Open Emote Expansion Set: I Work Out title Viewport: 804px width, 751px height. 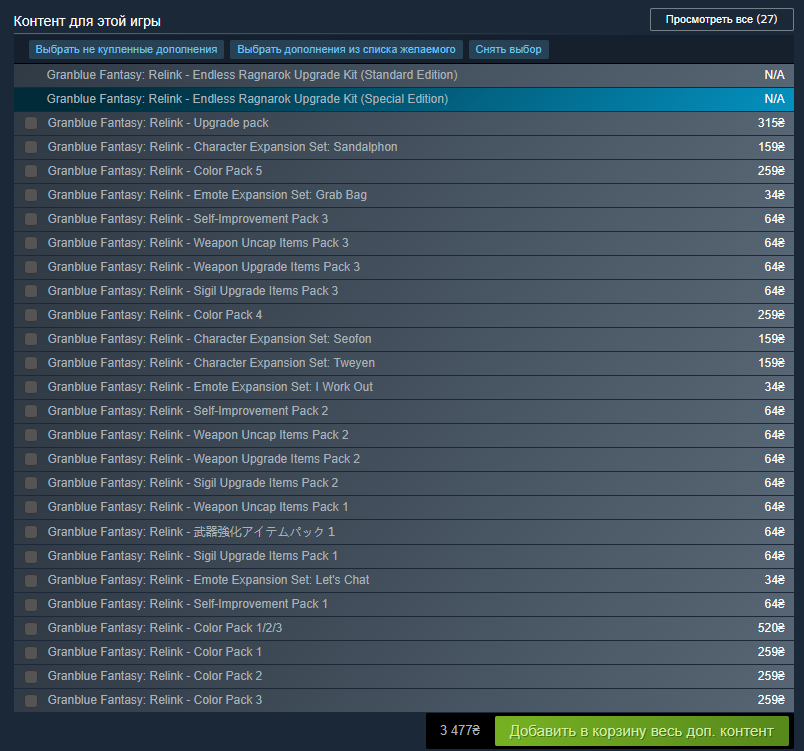point(210,387)
